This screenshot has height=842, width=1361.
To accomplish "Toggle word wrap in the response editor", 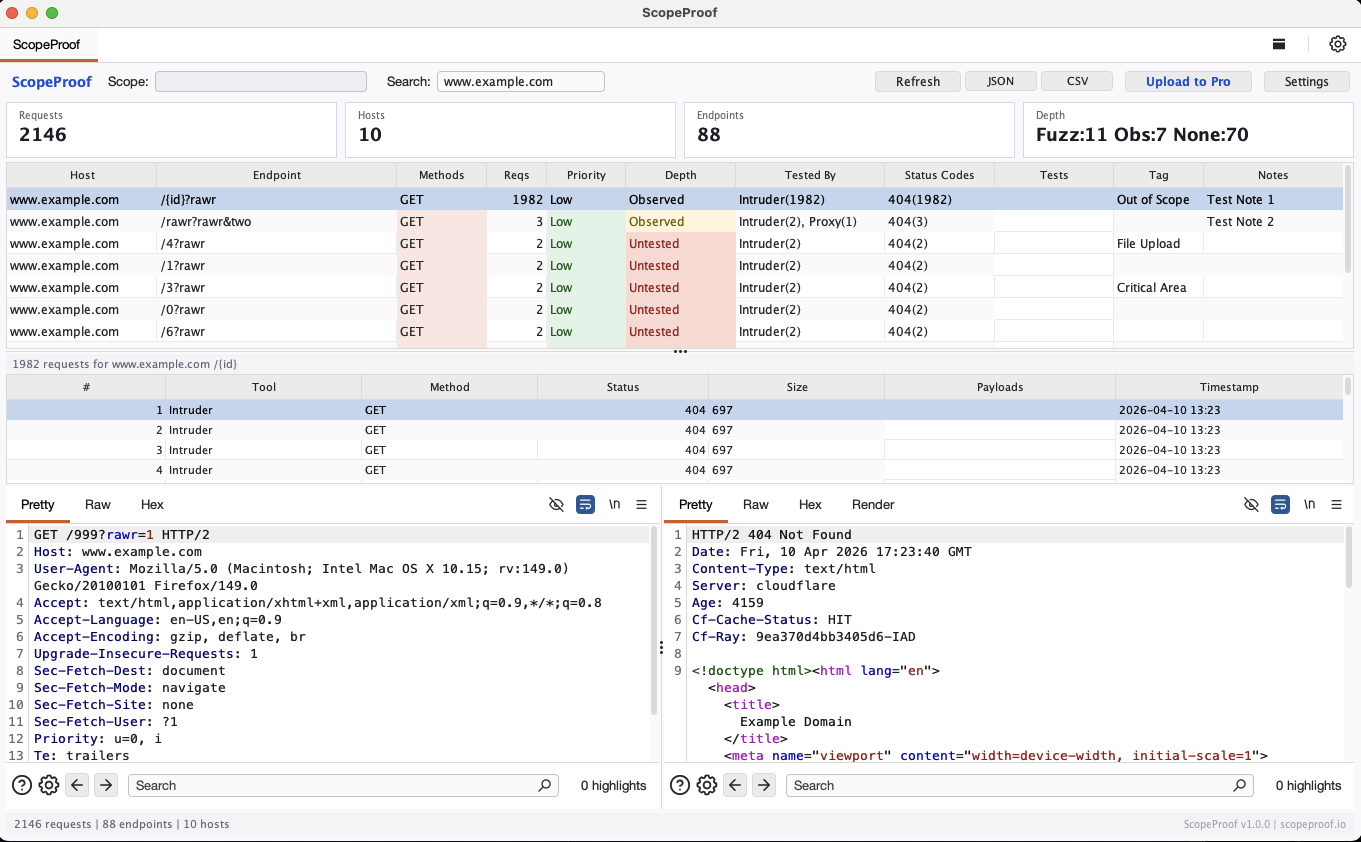I will coord(1281,504).
